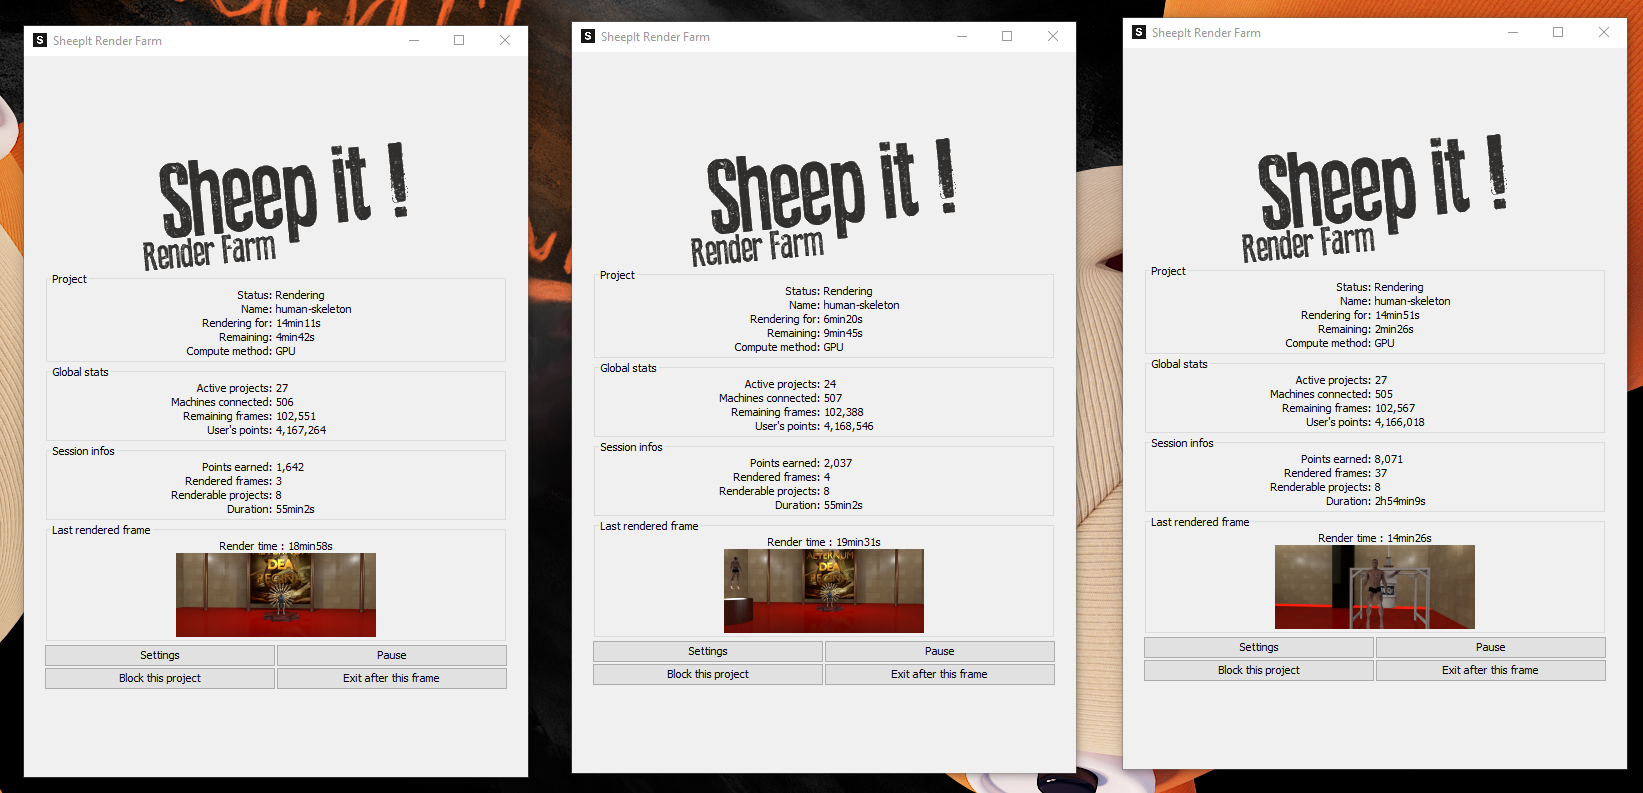
Task: Click points earned 8,071 in right window
Action: pos(1389,459)
